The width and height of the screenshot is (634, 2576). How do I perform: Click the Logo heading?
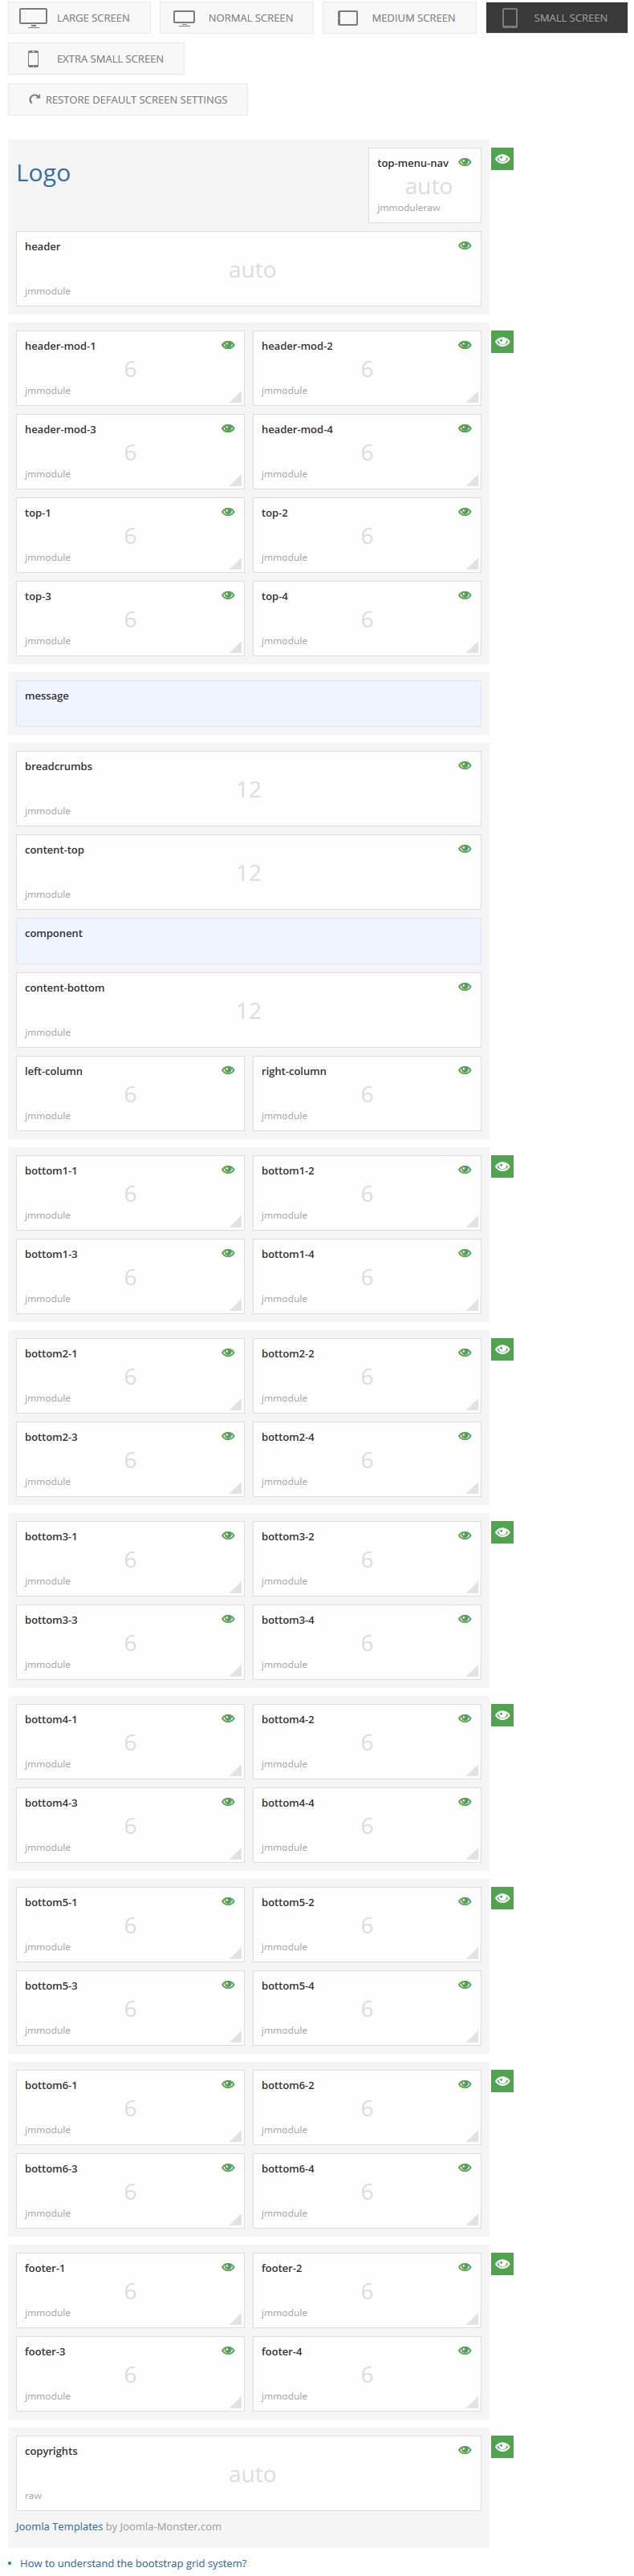click(44, 173)
